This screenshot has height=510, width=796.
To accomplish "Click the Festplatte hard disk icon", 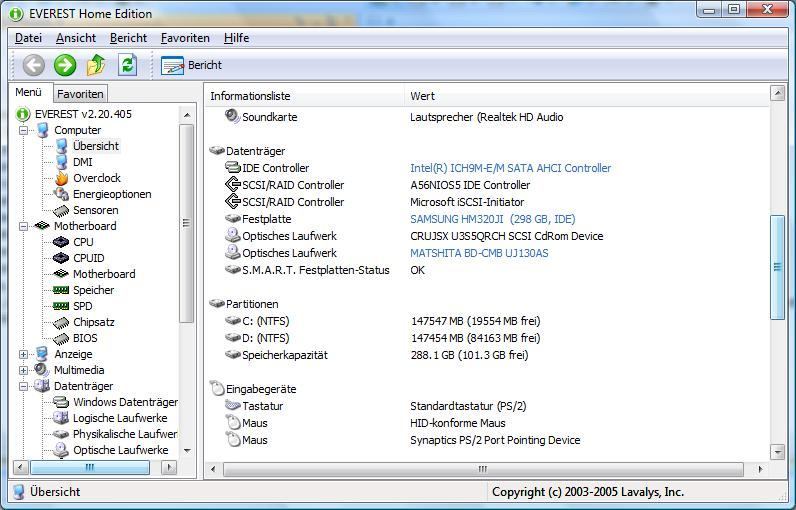I will (233, 219).
